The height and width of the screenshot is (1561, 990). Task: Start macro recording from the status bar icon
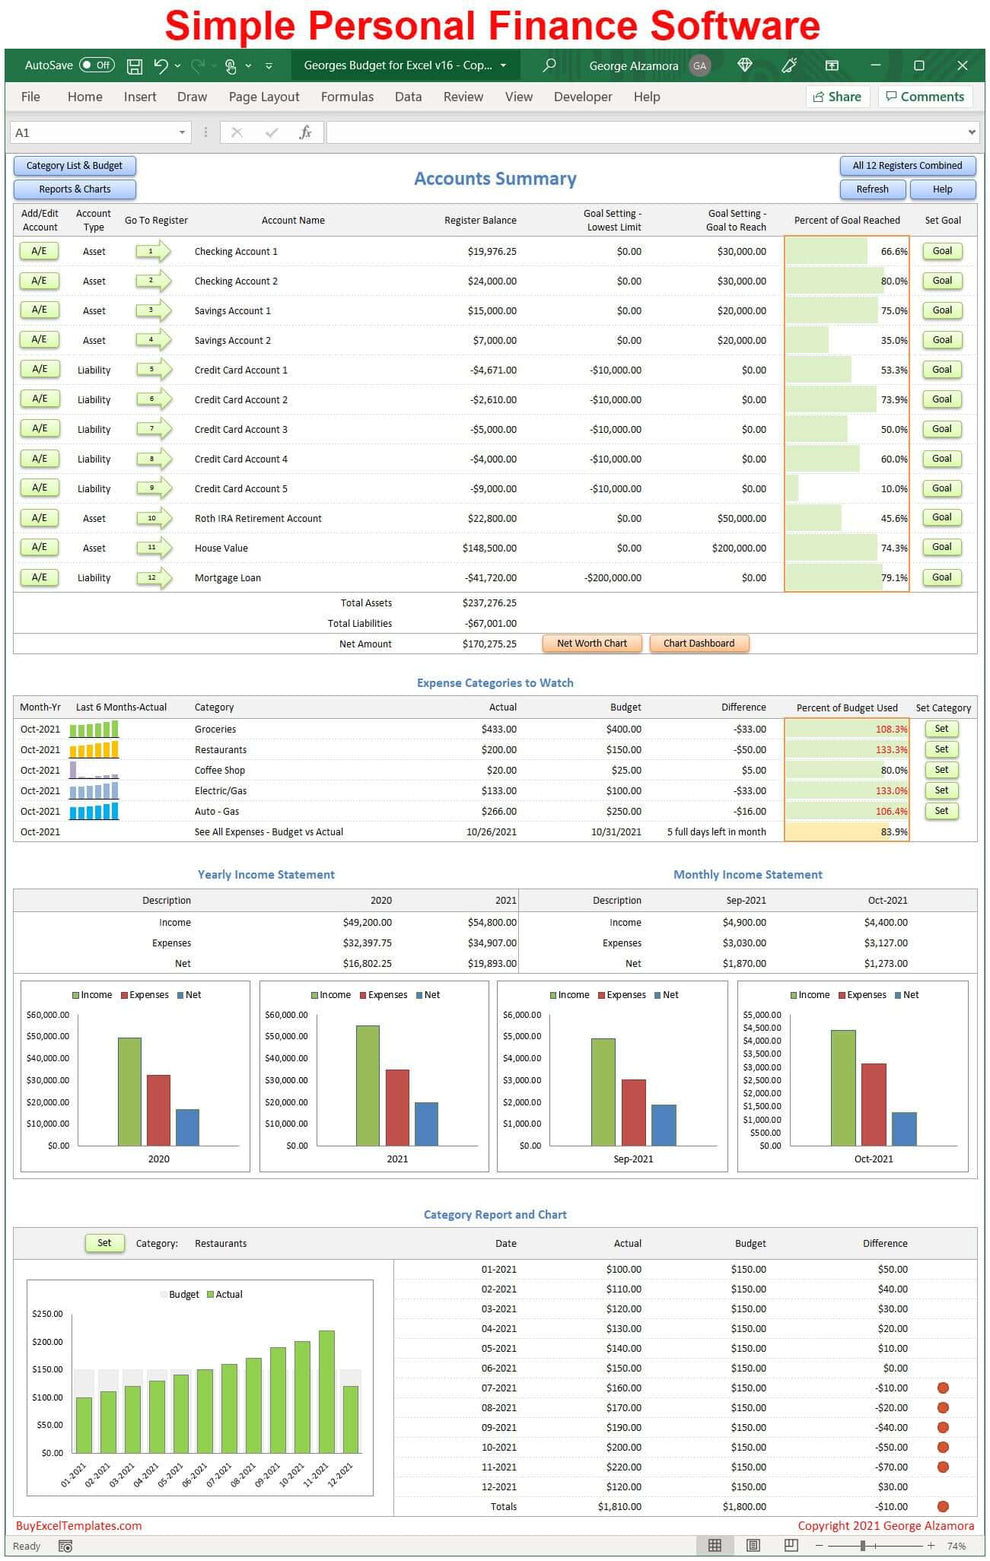[65, 1545]
